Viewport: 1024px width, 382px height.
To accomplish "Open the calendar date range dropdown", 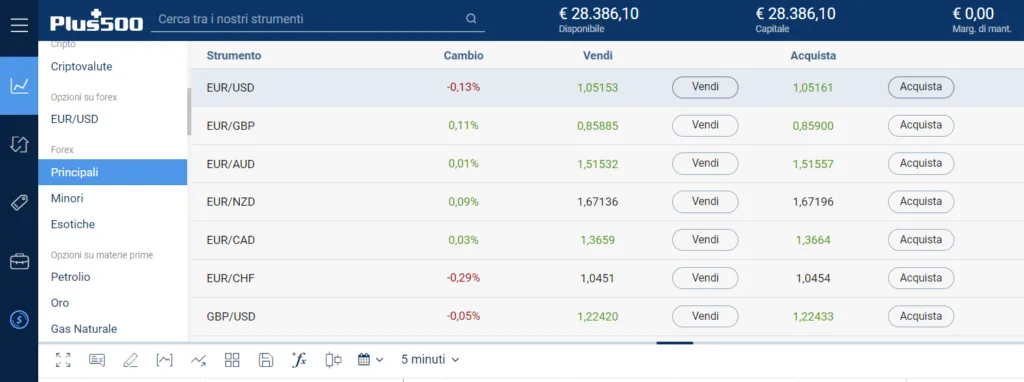I will (x=370, y=359).
